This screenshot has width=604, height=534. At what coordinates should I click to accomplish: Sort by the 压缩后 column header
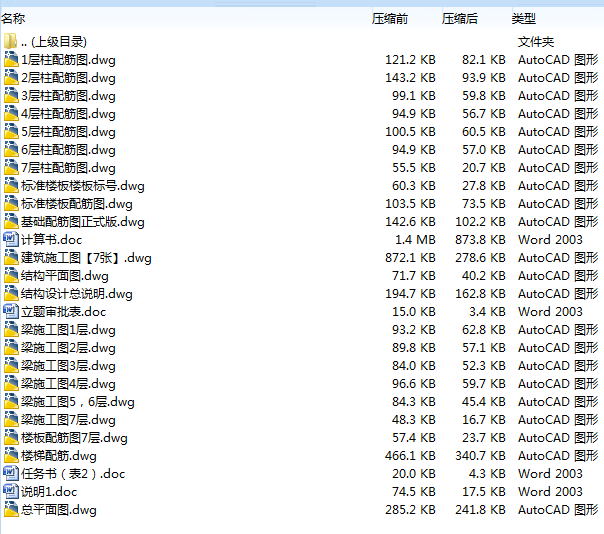pyautogui.click(x=460, y=18)
